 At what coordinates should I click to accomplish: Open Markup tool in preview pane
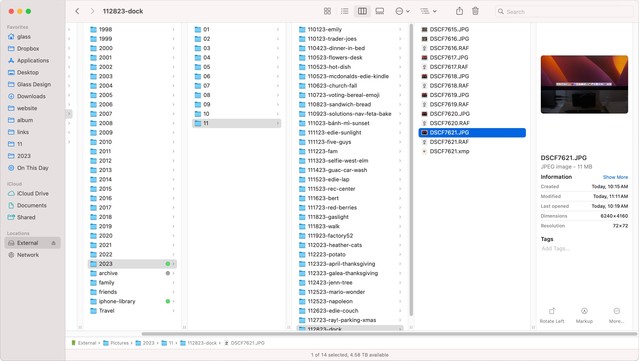584,315
